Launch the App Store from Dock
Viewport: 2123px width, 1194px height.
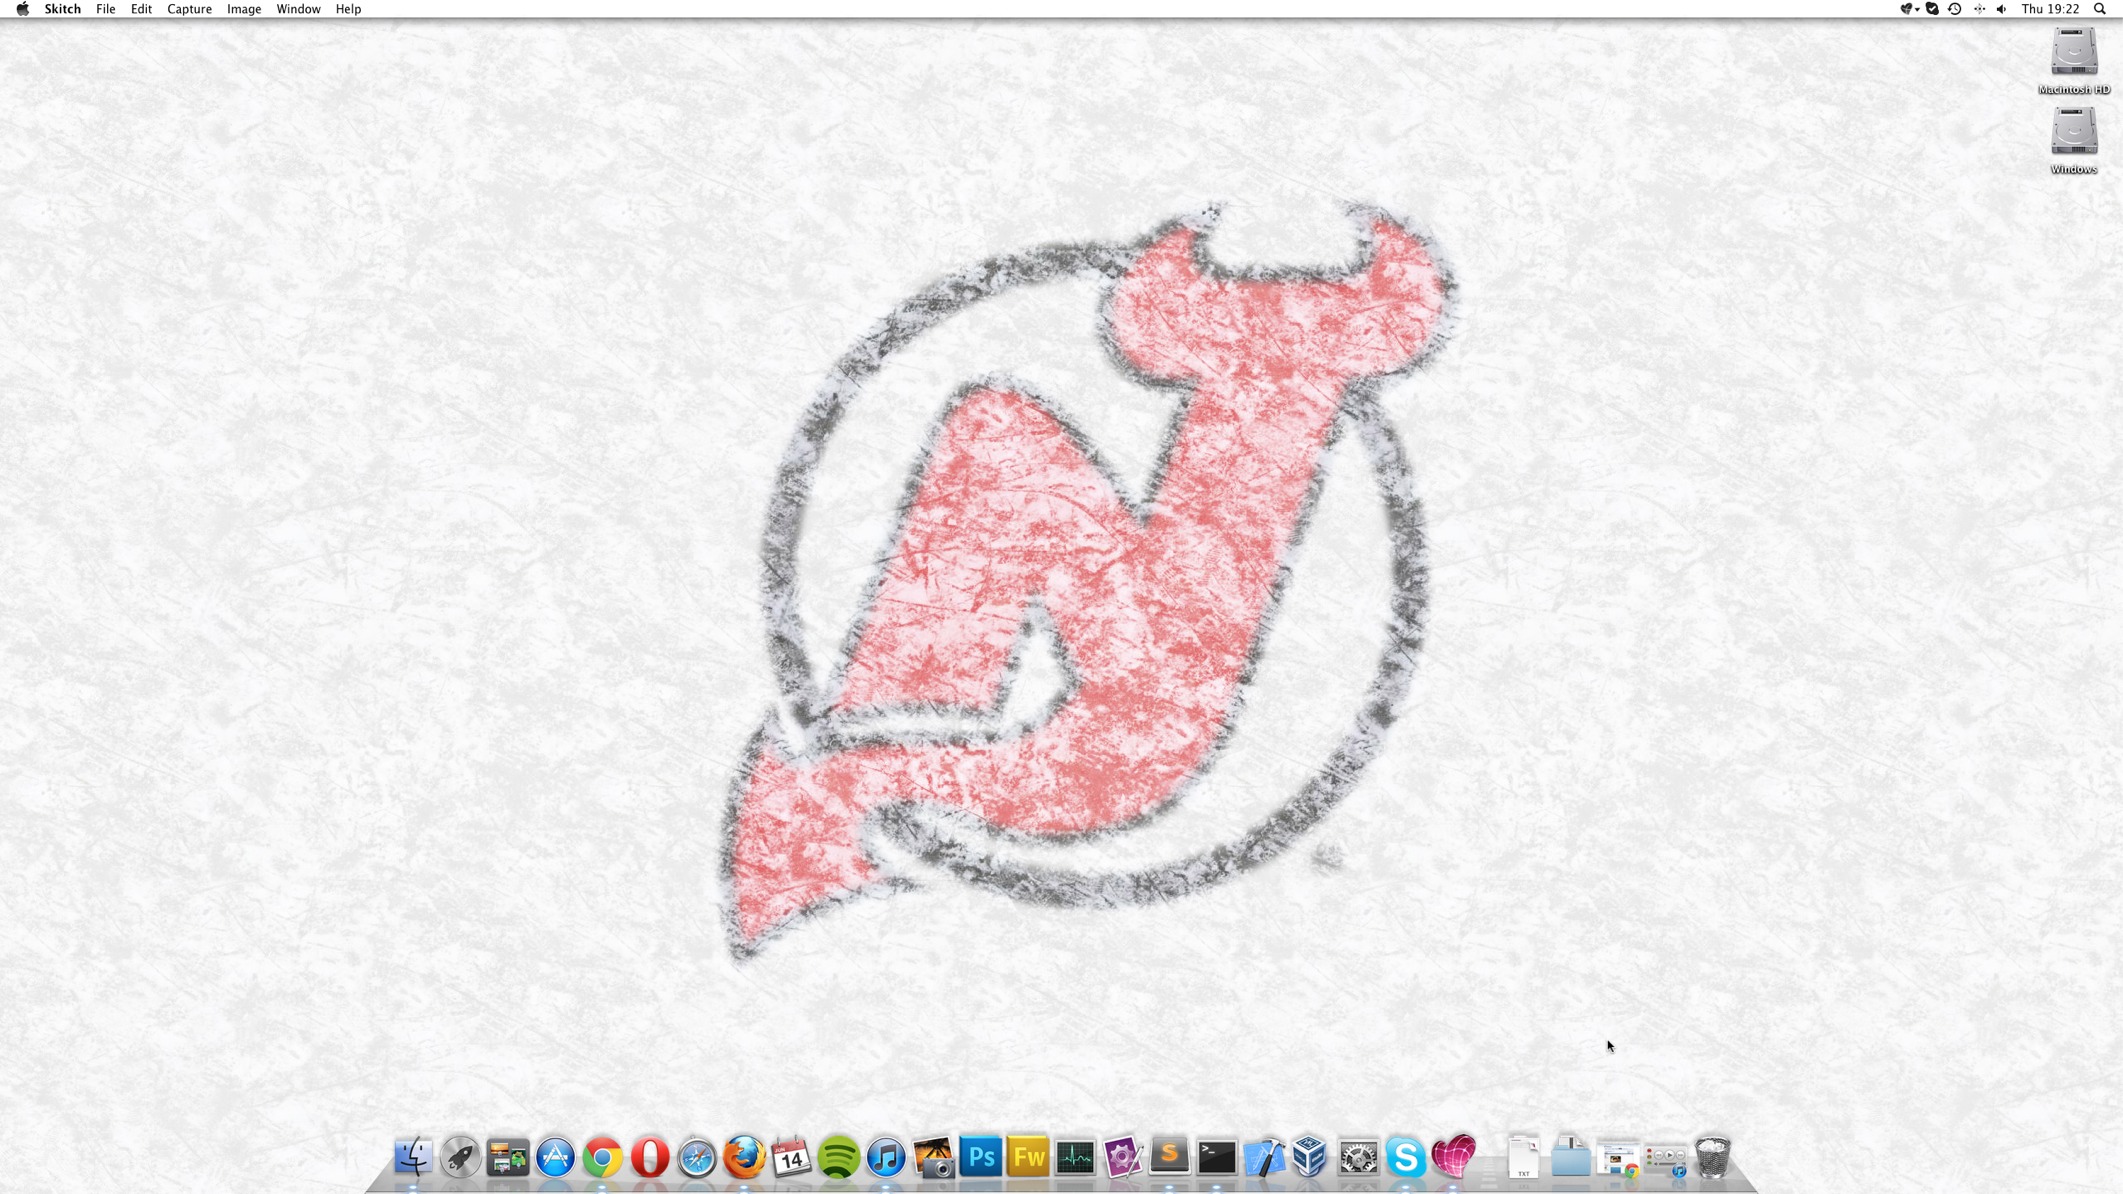pyautogui.click(x=555, y=1157)
